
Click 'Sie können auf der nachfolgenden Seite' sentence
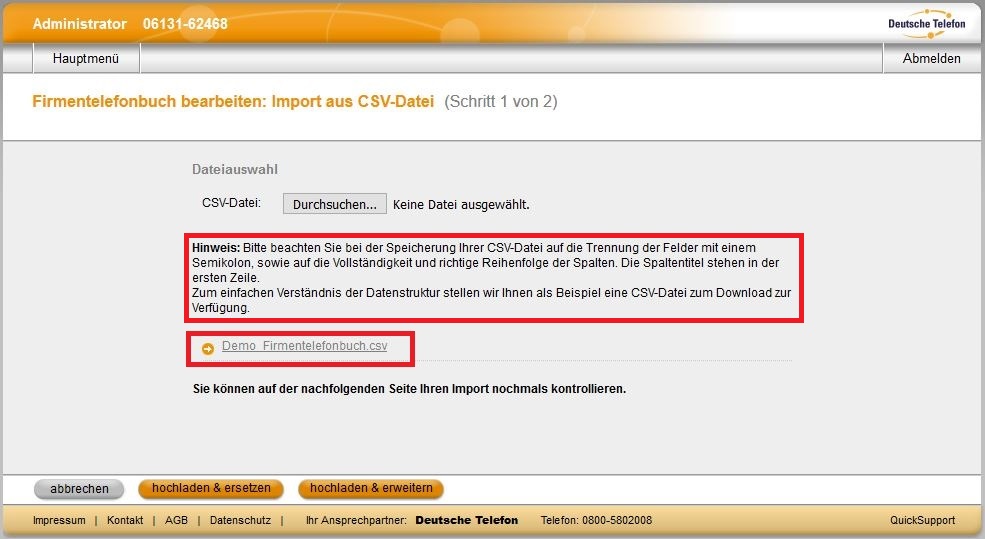point(410,389)
